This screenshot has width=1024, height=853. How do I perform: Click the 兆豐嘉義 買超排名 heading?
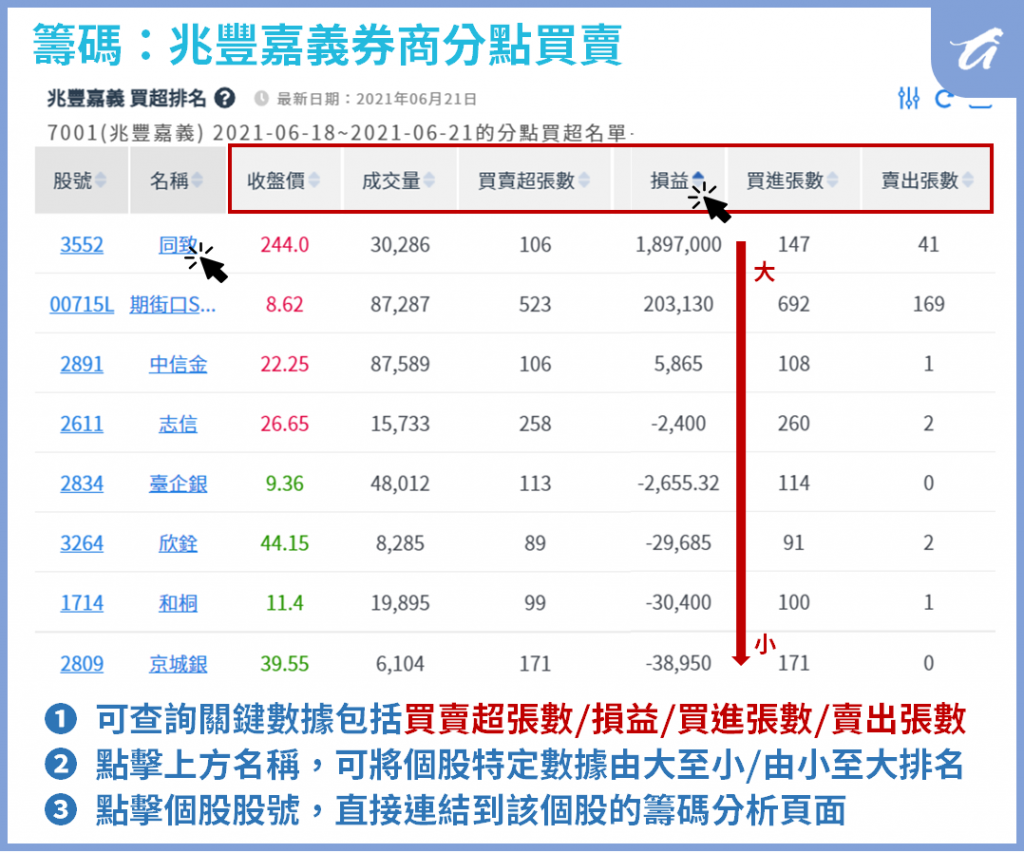pyautogui.click(x=127, y=99)
